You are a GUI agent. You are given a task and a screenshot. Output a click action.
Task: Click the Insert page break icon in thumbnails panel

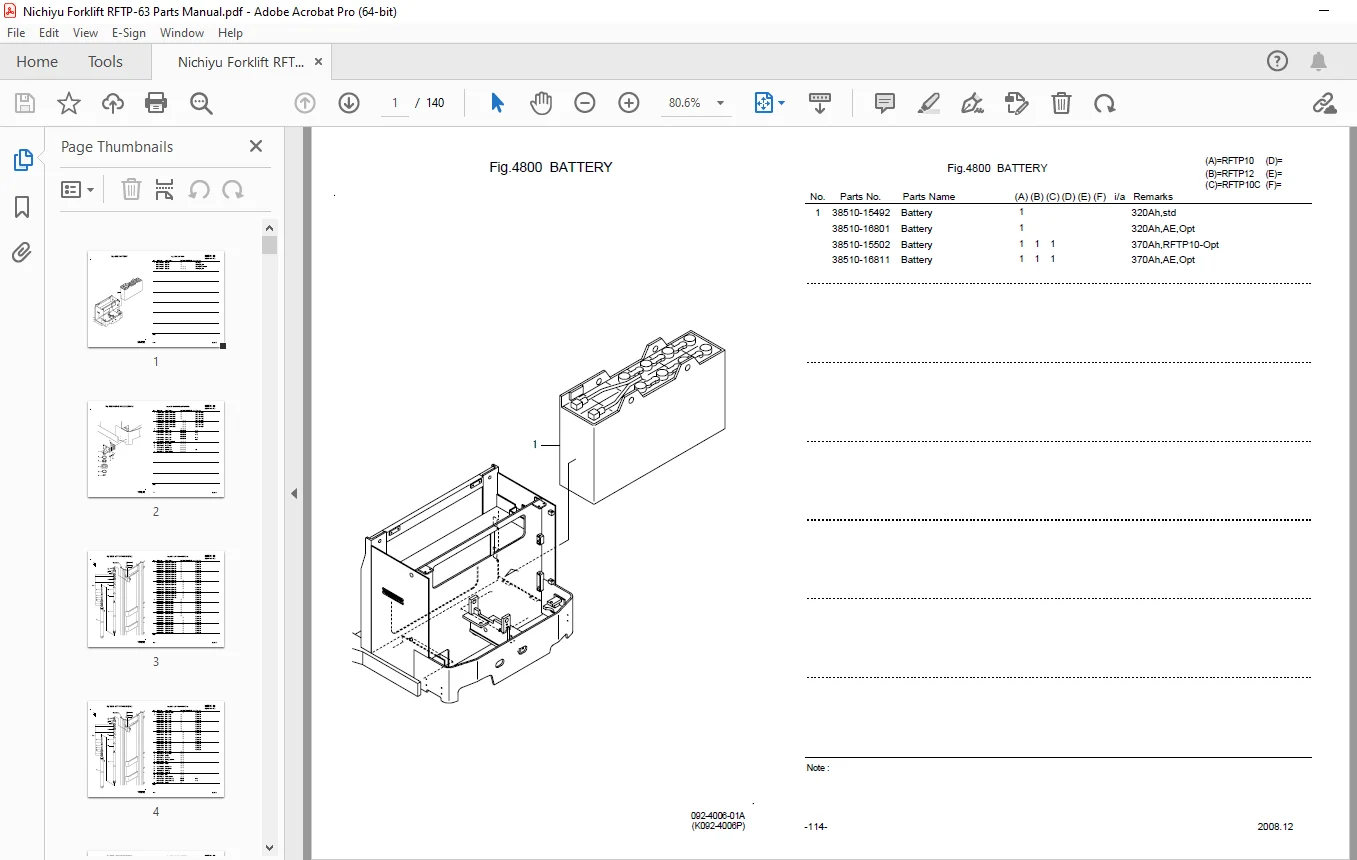165,189
